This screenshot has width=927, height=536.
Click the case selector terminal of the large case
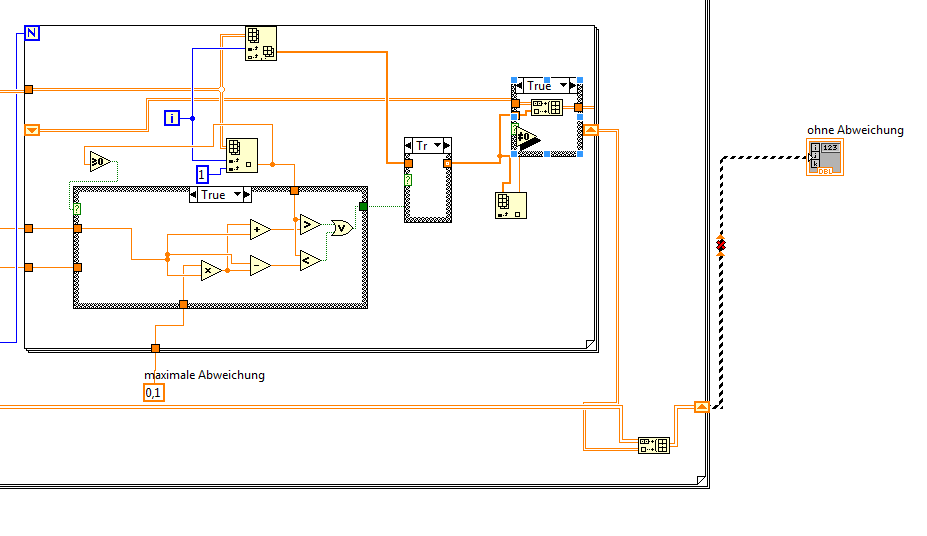tap(77, 209)
